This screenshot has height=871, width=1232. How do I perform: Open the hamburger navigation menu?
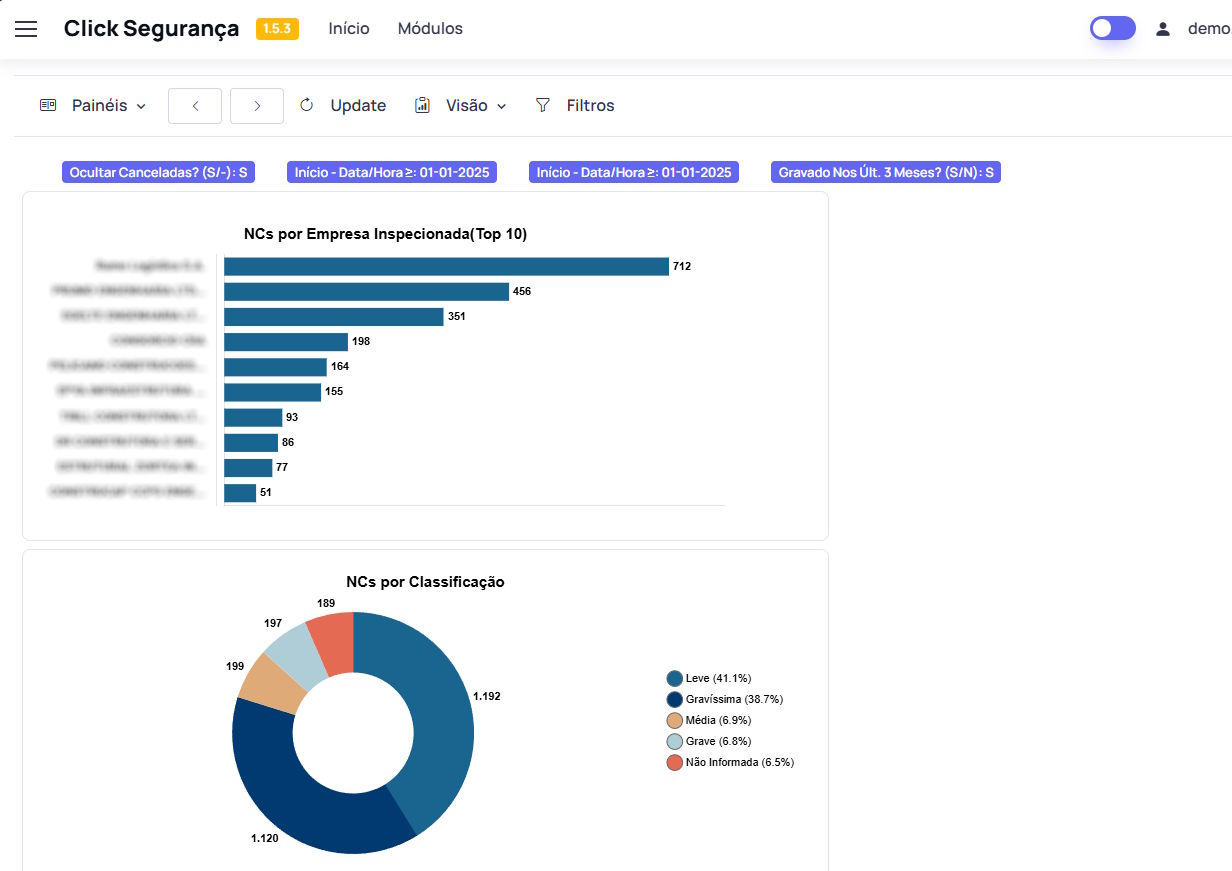coord(26,29)
